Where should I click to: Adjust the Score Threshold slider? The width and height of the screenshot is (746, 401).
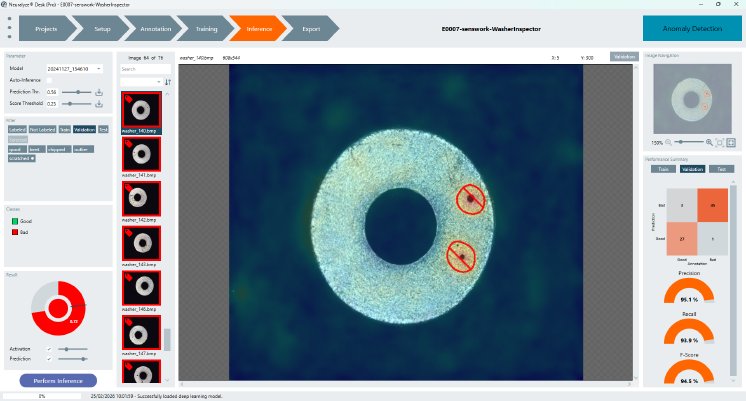[76, 103]
